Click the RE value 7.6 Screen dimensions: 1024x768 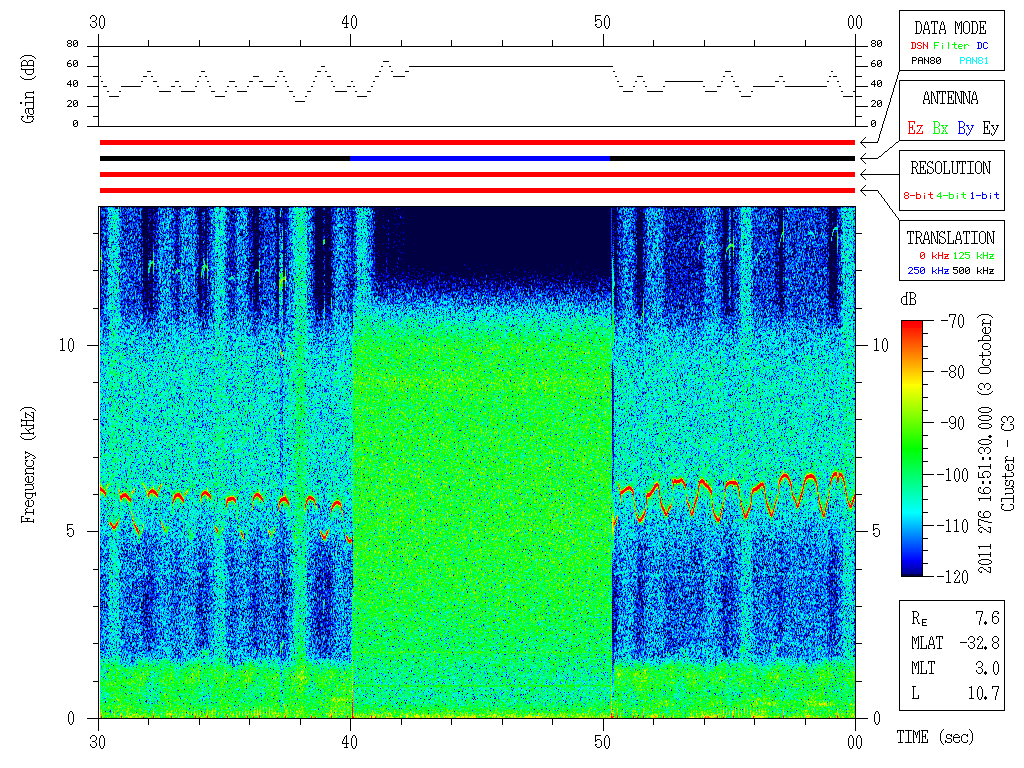987,618
